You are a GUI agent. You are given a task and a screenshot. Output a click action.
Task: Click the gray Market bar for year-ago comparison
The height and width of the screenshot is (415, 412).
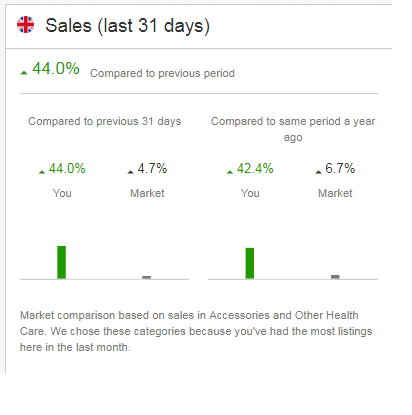335,277
